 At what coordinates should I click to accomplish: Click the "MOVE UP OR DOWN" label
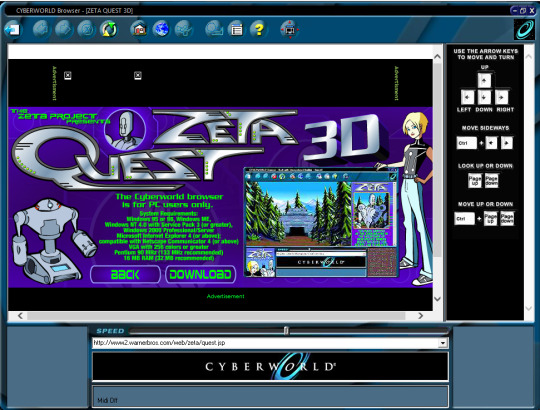(485, 204)
